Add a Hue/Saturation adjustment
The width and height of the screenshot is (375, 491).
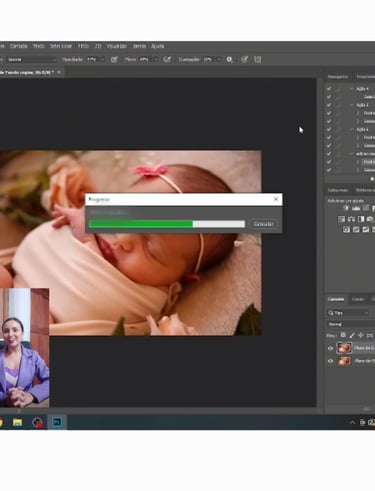click(341, 219)
